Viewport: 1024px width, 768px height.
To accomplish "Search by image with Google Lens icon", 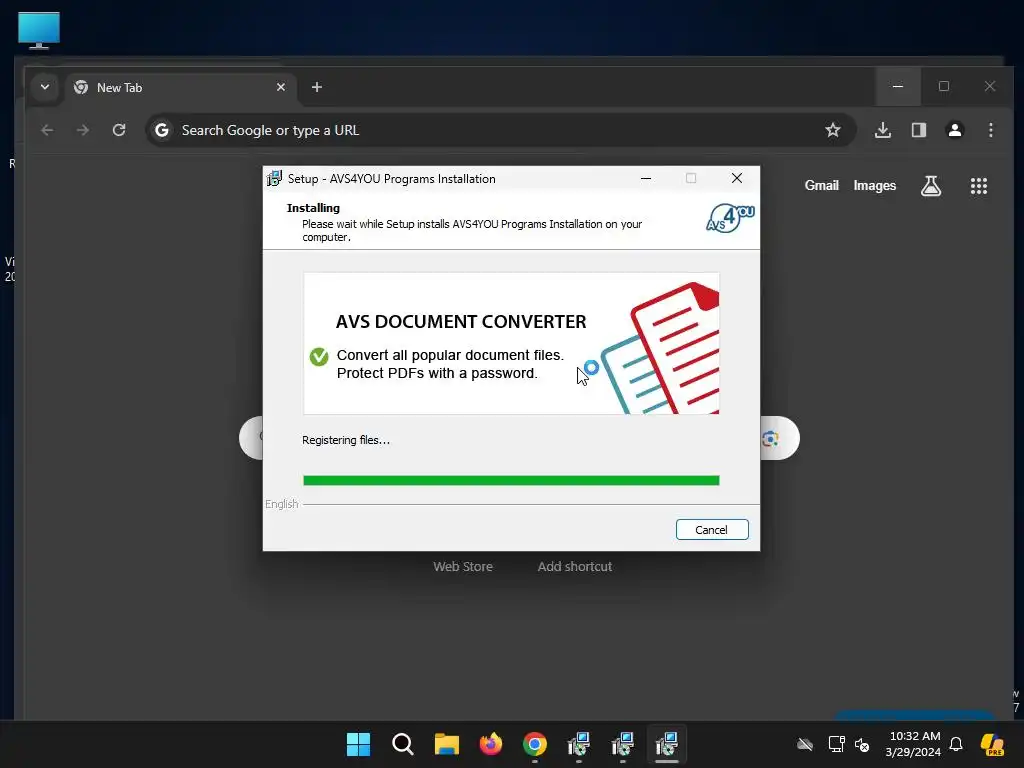I will tap(771, 438).
